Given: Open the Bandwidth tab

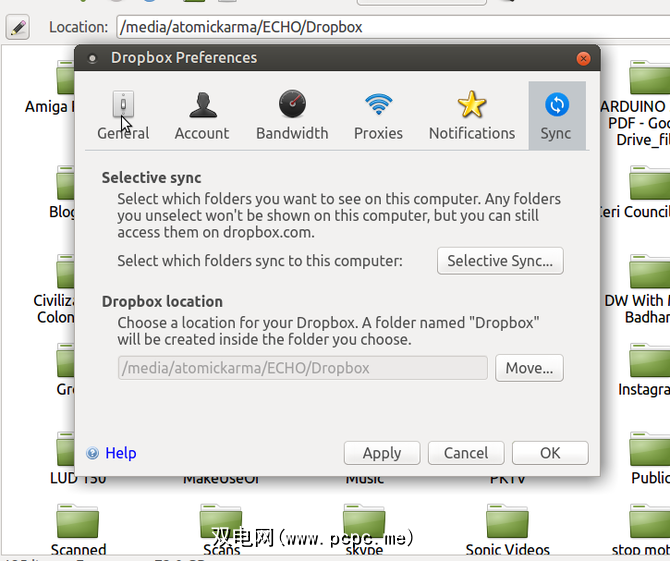Looking at the screenshot, I should tap(292, 115).
